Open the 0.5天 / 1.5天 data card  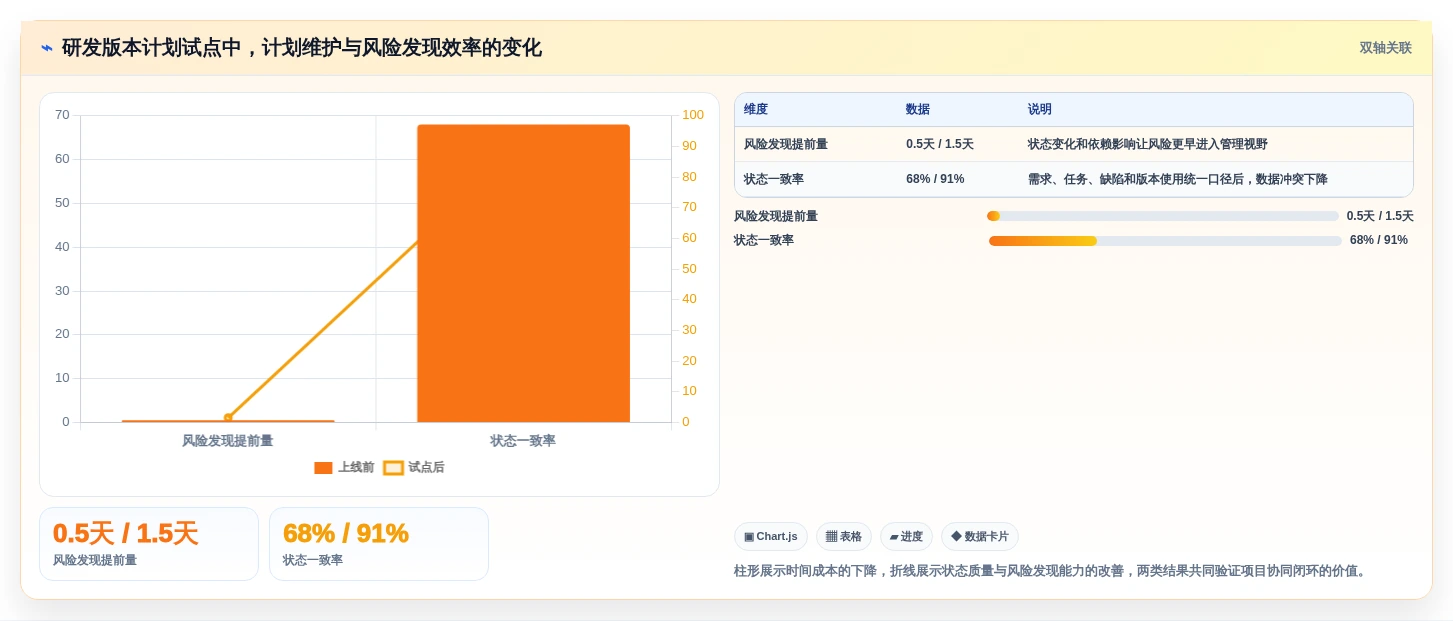(x=149, y=544)
